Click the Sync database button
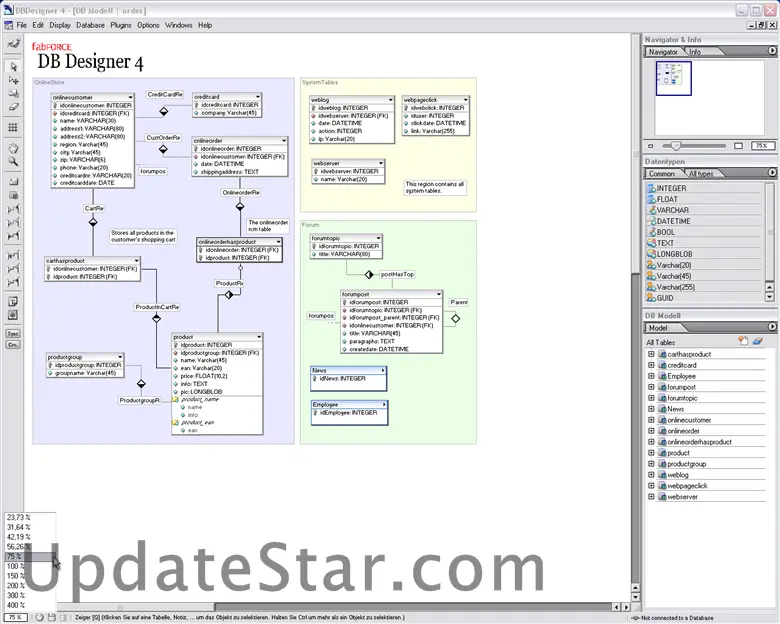 point(13,333)
